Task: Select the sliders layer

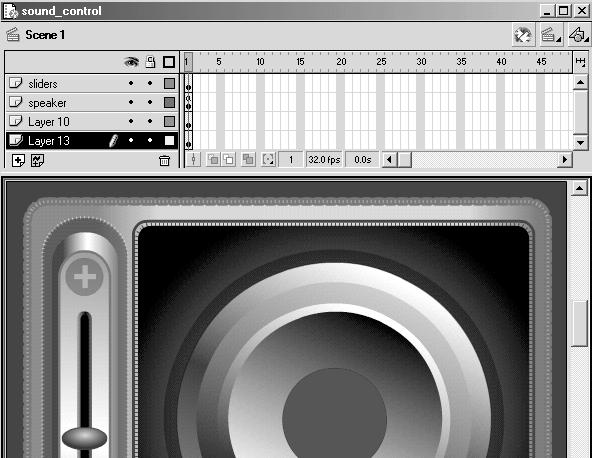Action: (92, 83)
